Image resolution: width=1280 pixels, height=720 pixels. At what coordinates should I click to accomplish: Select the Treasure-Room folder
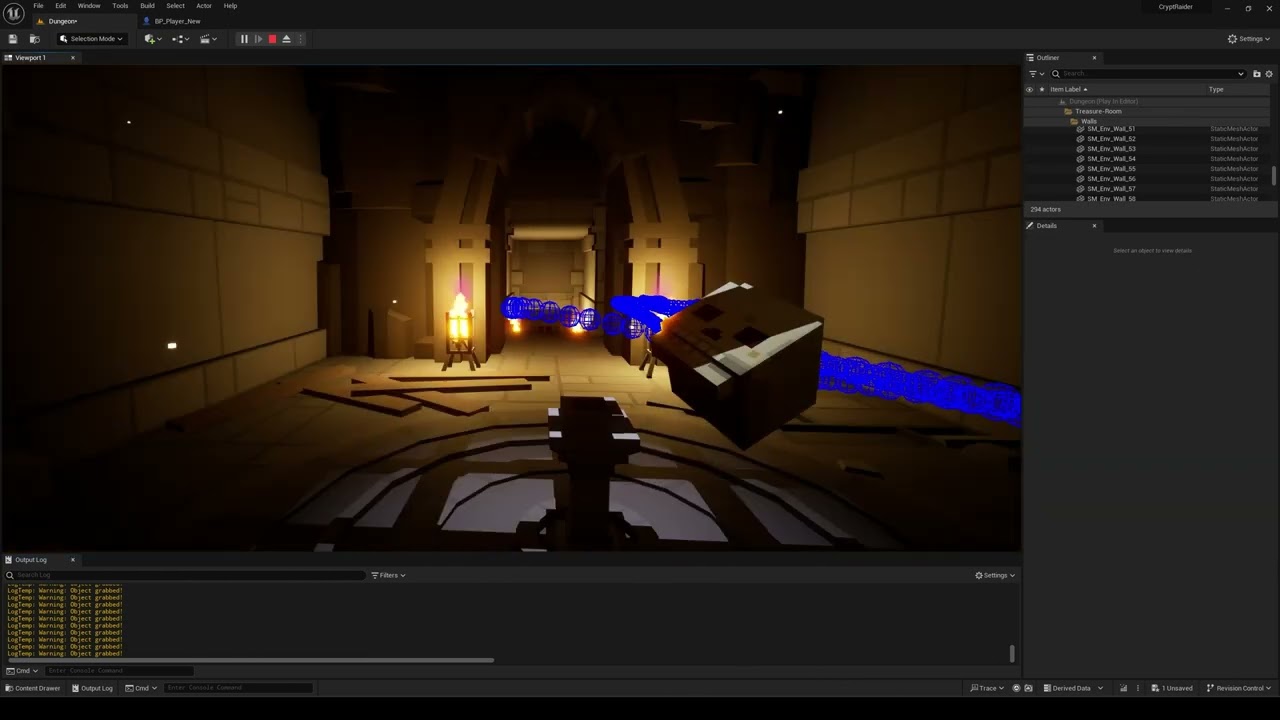(1098, 111)
